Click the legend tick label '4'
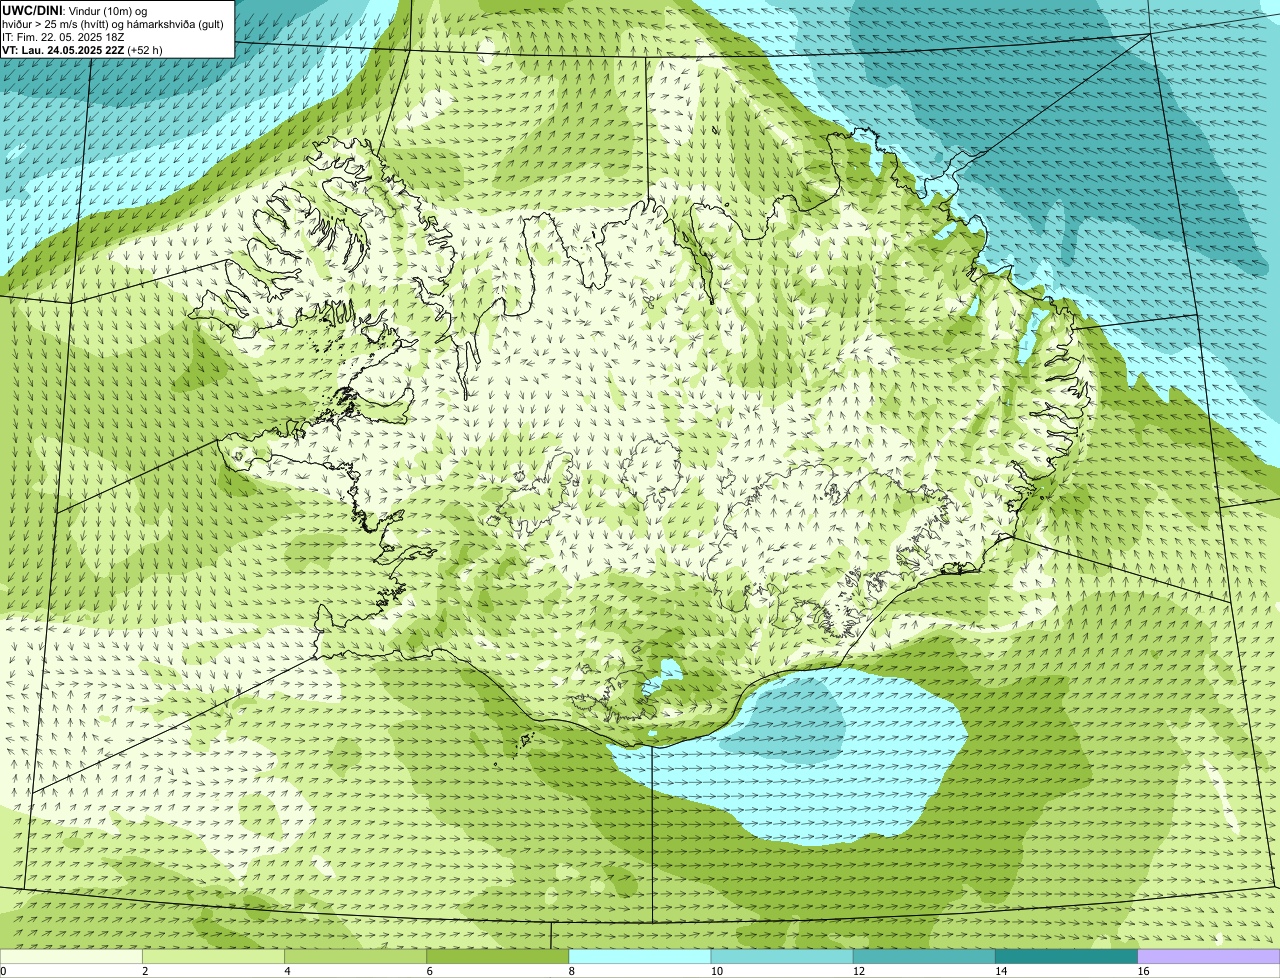This screenshot has height=978, width=1280. click(x=287, y=971)
